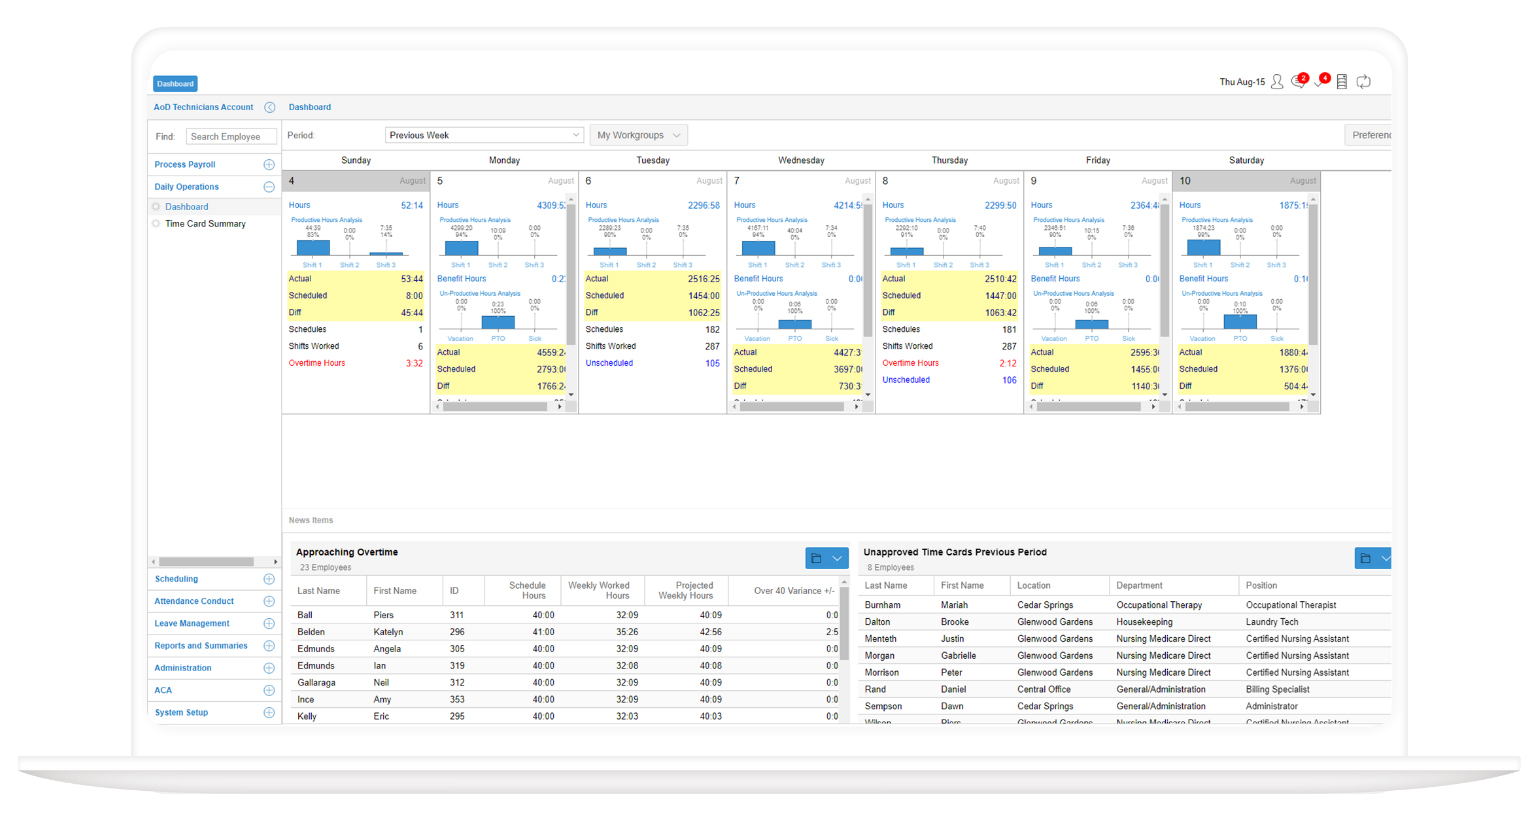1539x817 pixels.
Task: Open the Previous Week period dropdown
Action: tap(484, 135)
